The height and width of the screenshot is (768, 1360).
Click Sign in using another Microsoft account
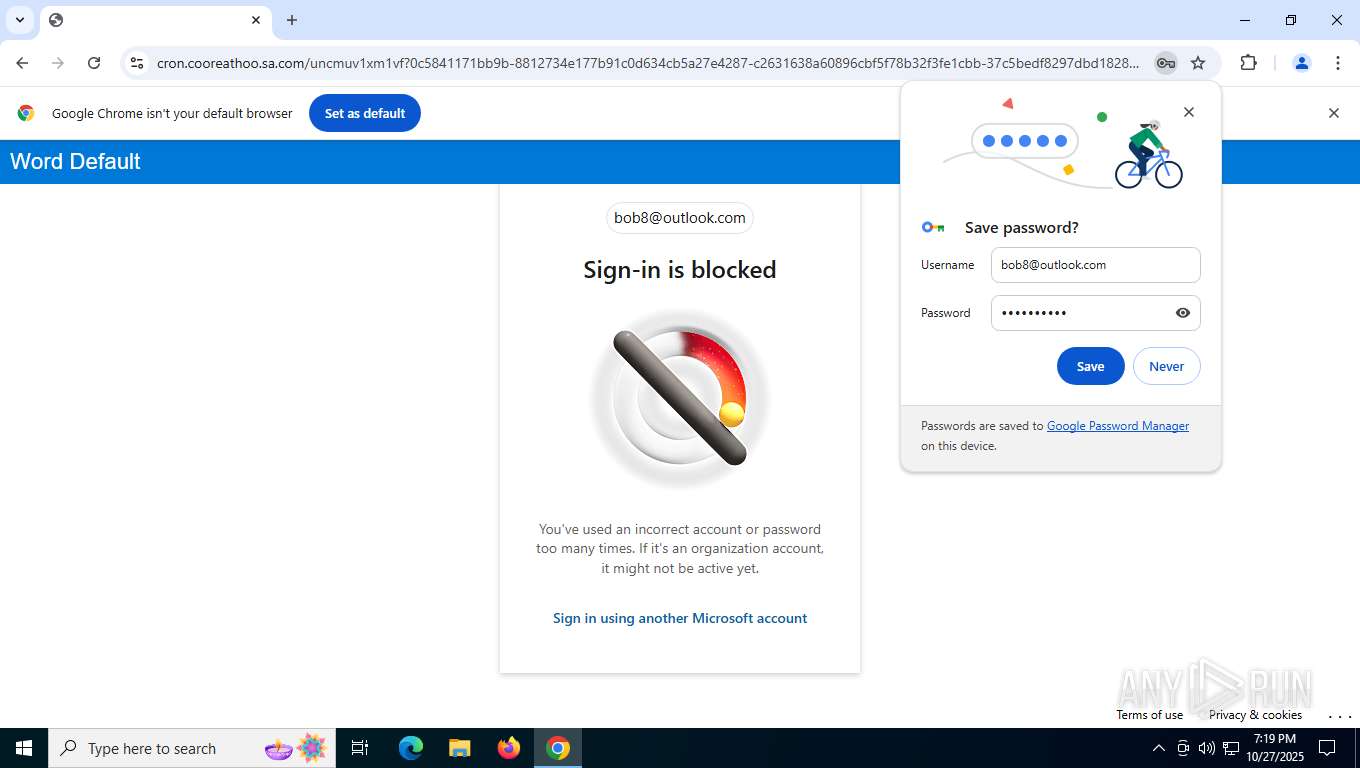click(x=680, y=618)
